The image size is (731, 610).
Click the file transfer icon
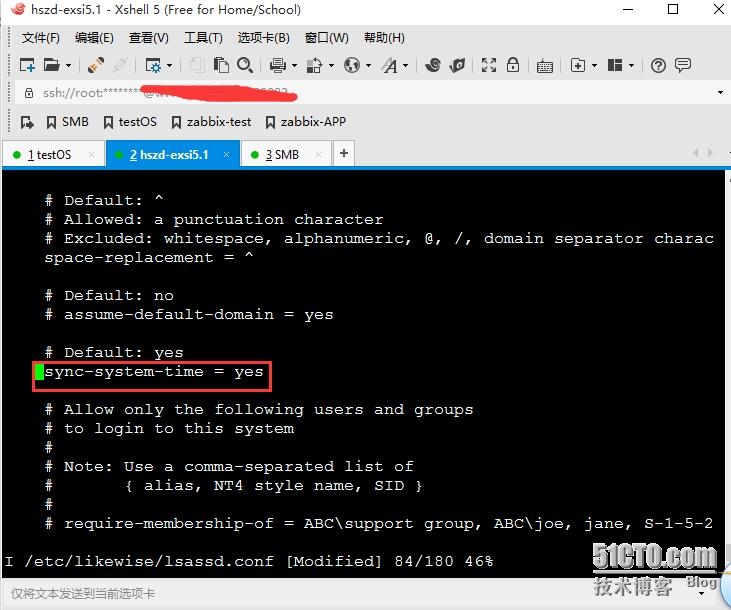(x=314, y=65)
